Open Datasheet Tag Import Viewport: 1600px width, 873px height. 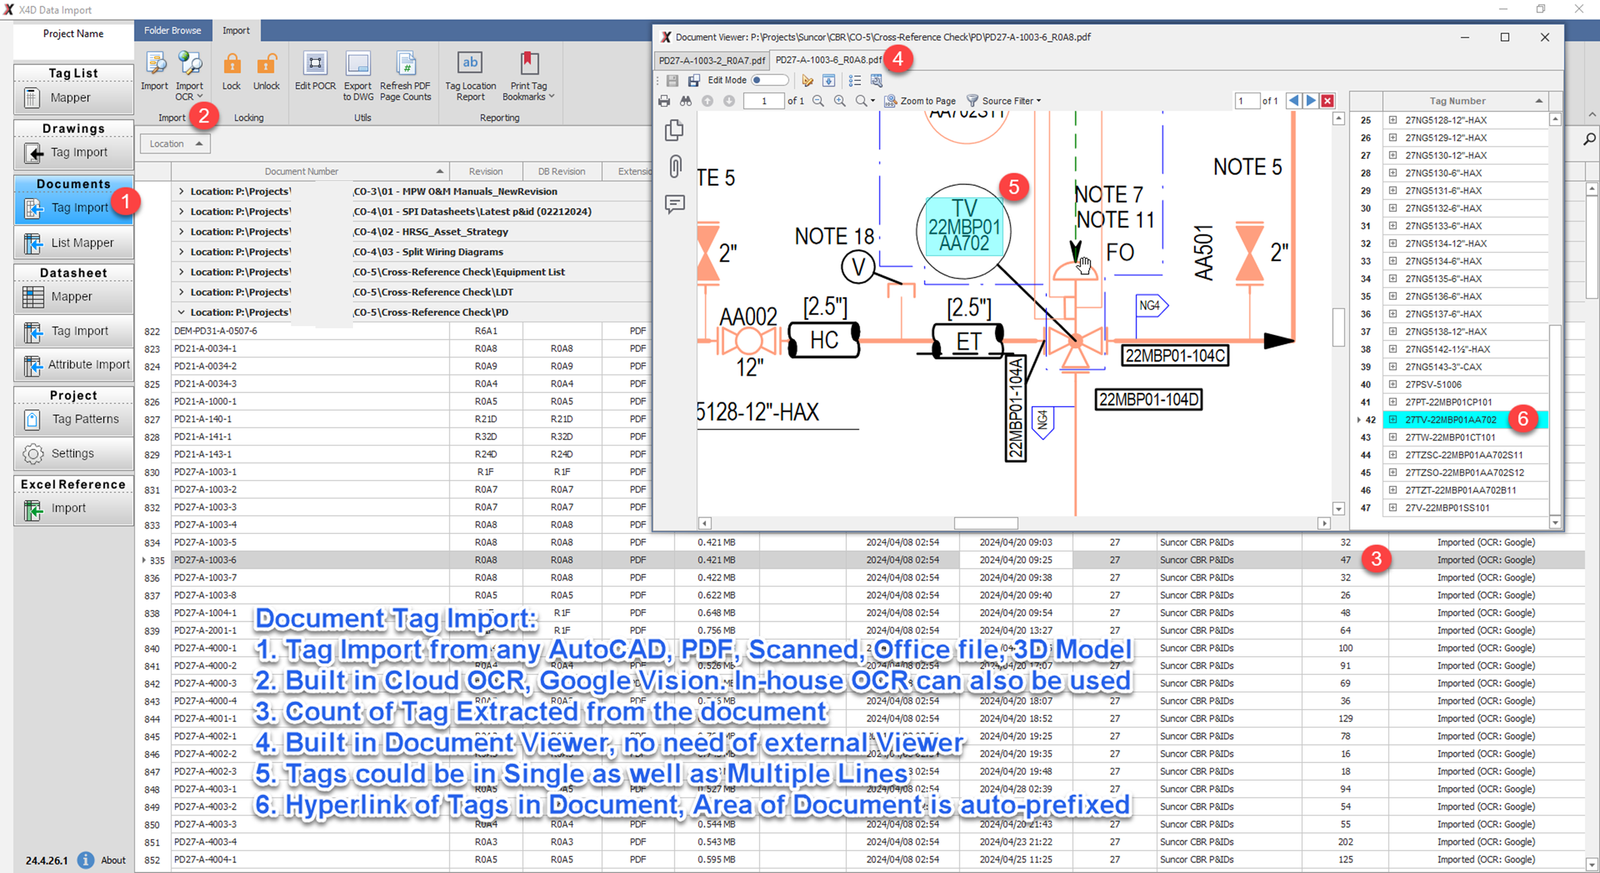[73, 331]
